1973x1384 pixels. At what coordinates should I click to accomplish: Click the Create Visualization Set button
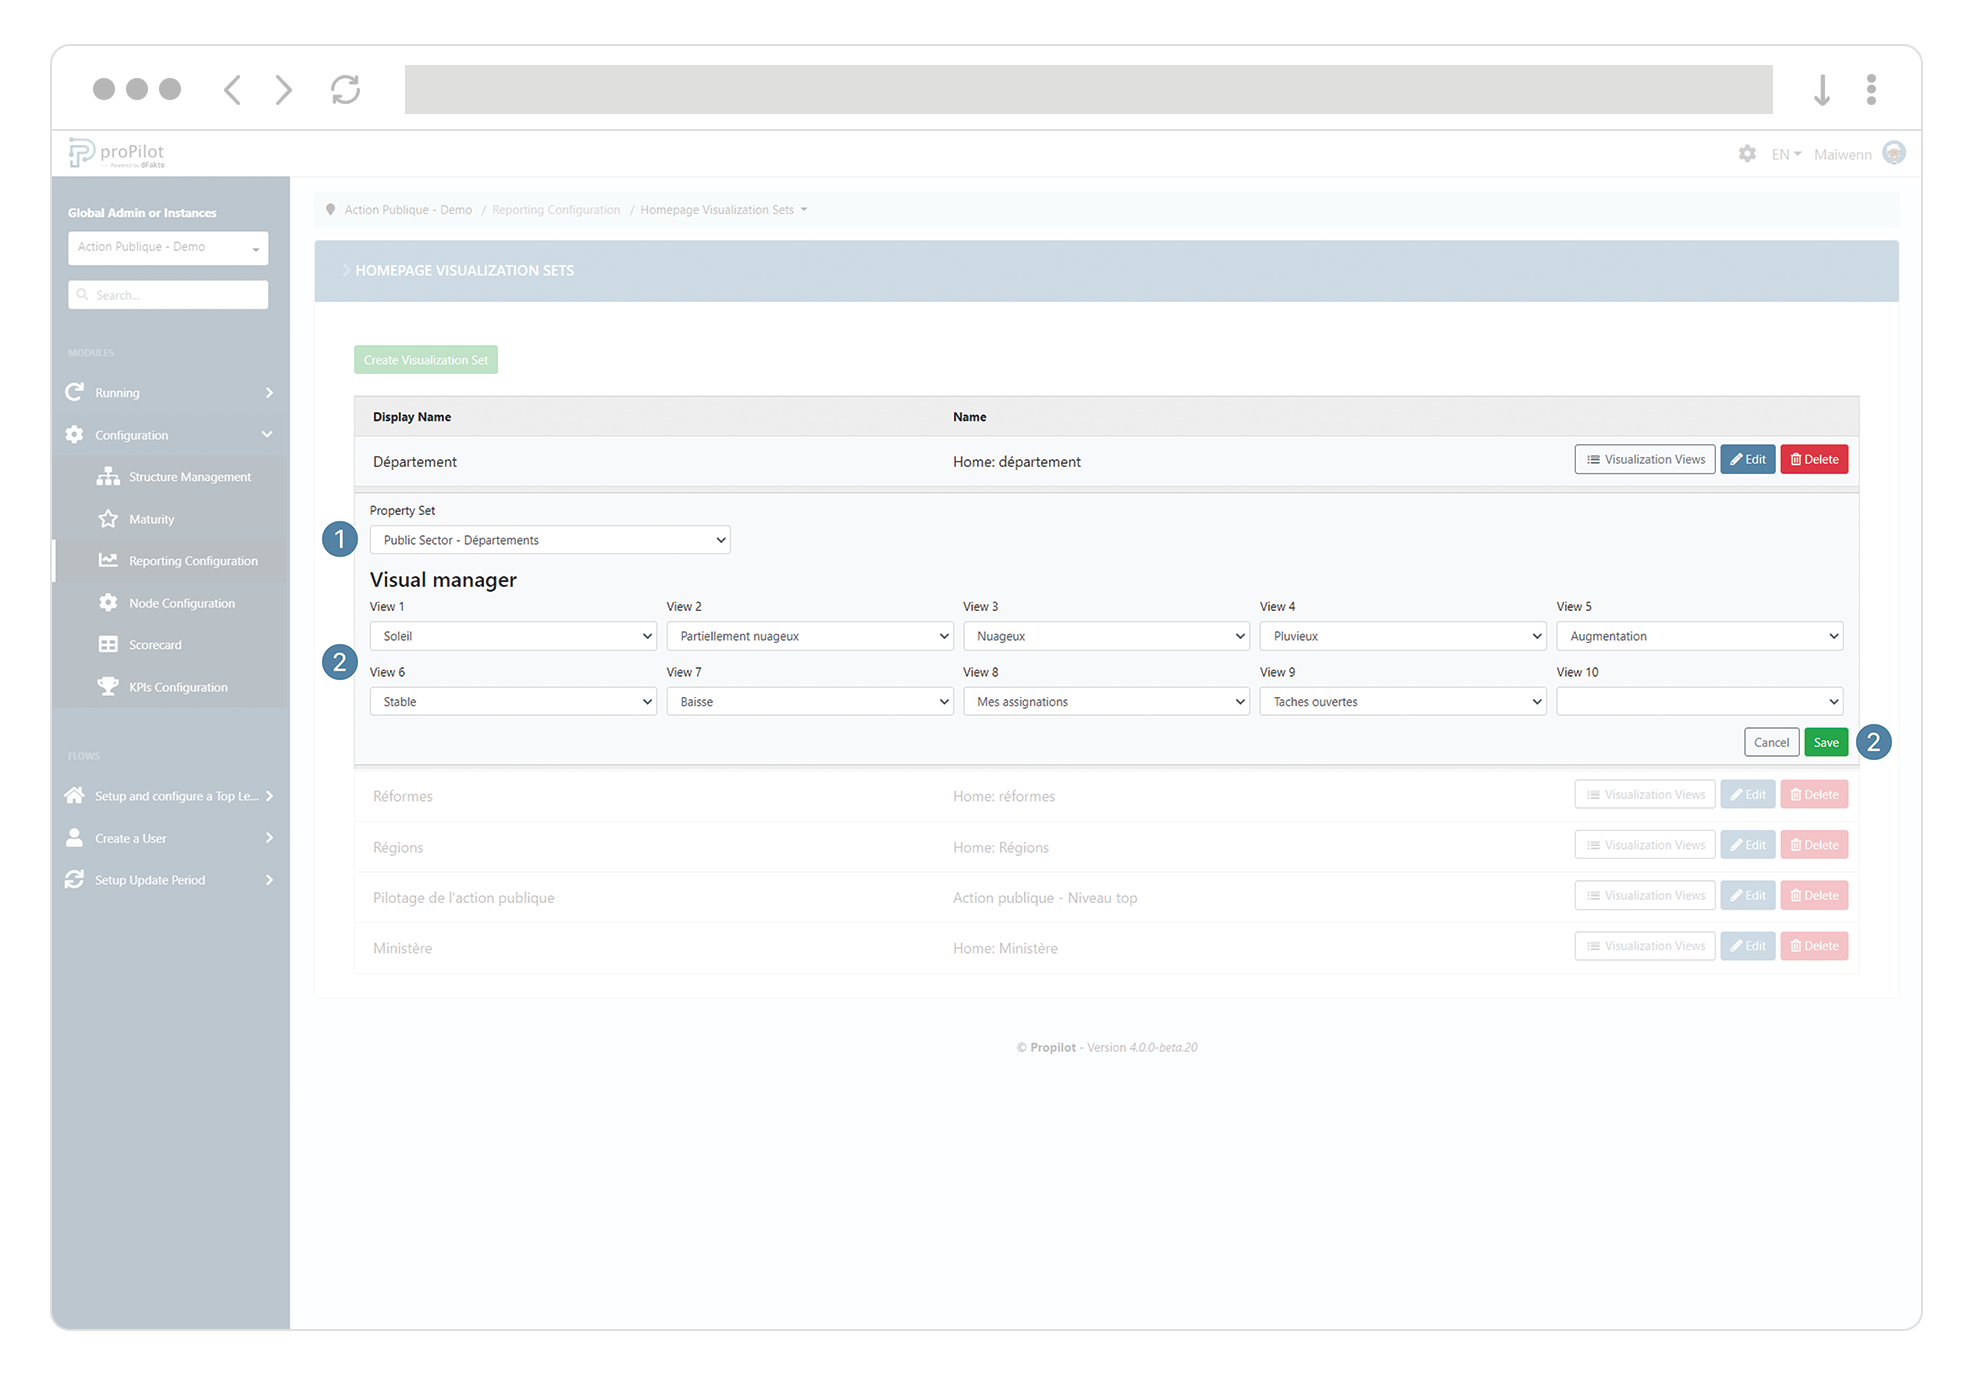pos(425,360)
